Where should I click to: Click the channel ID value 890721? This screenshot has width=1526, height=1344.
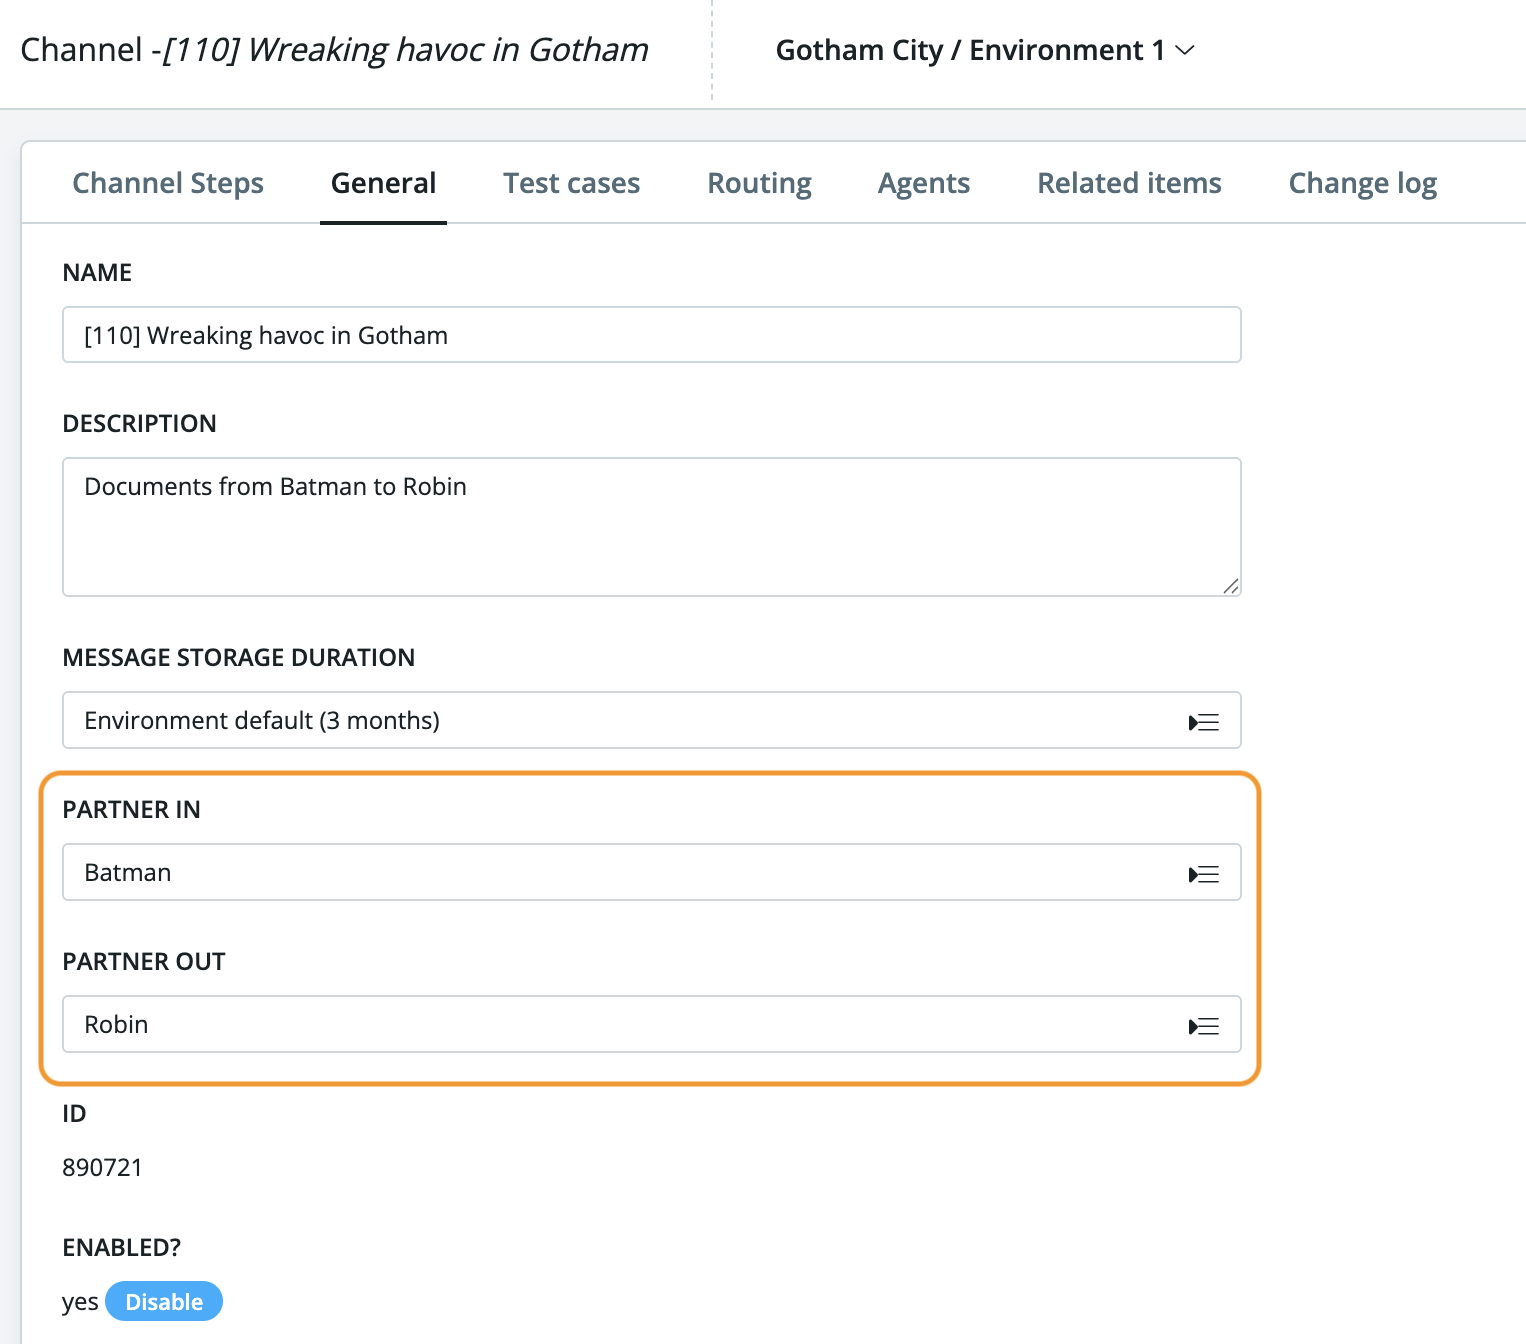[x=102, y=1167]
